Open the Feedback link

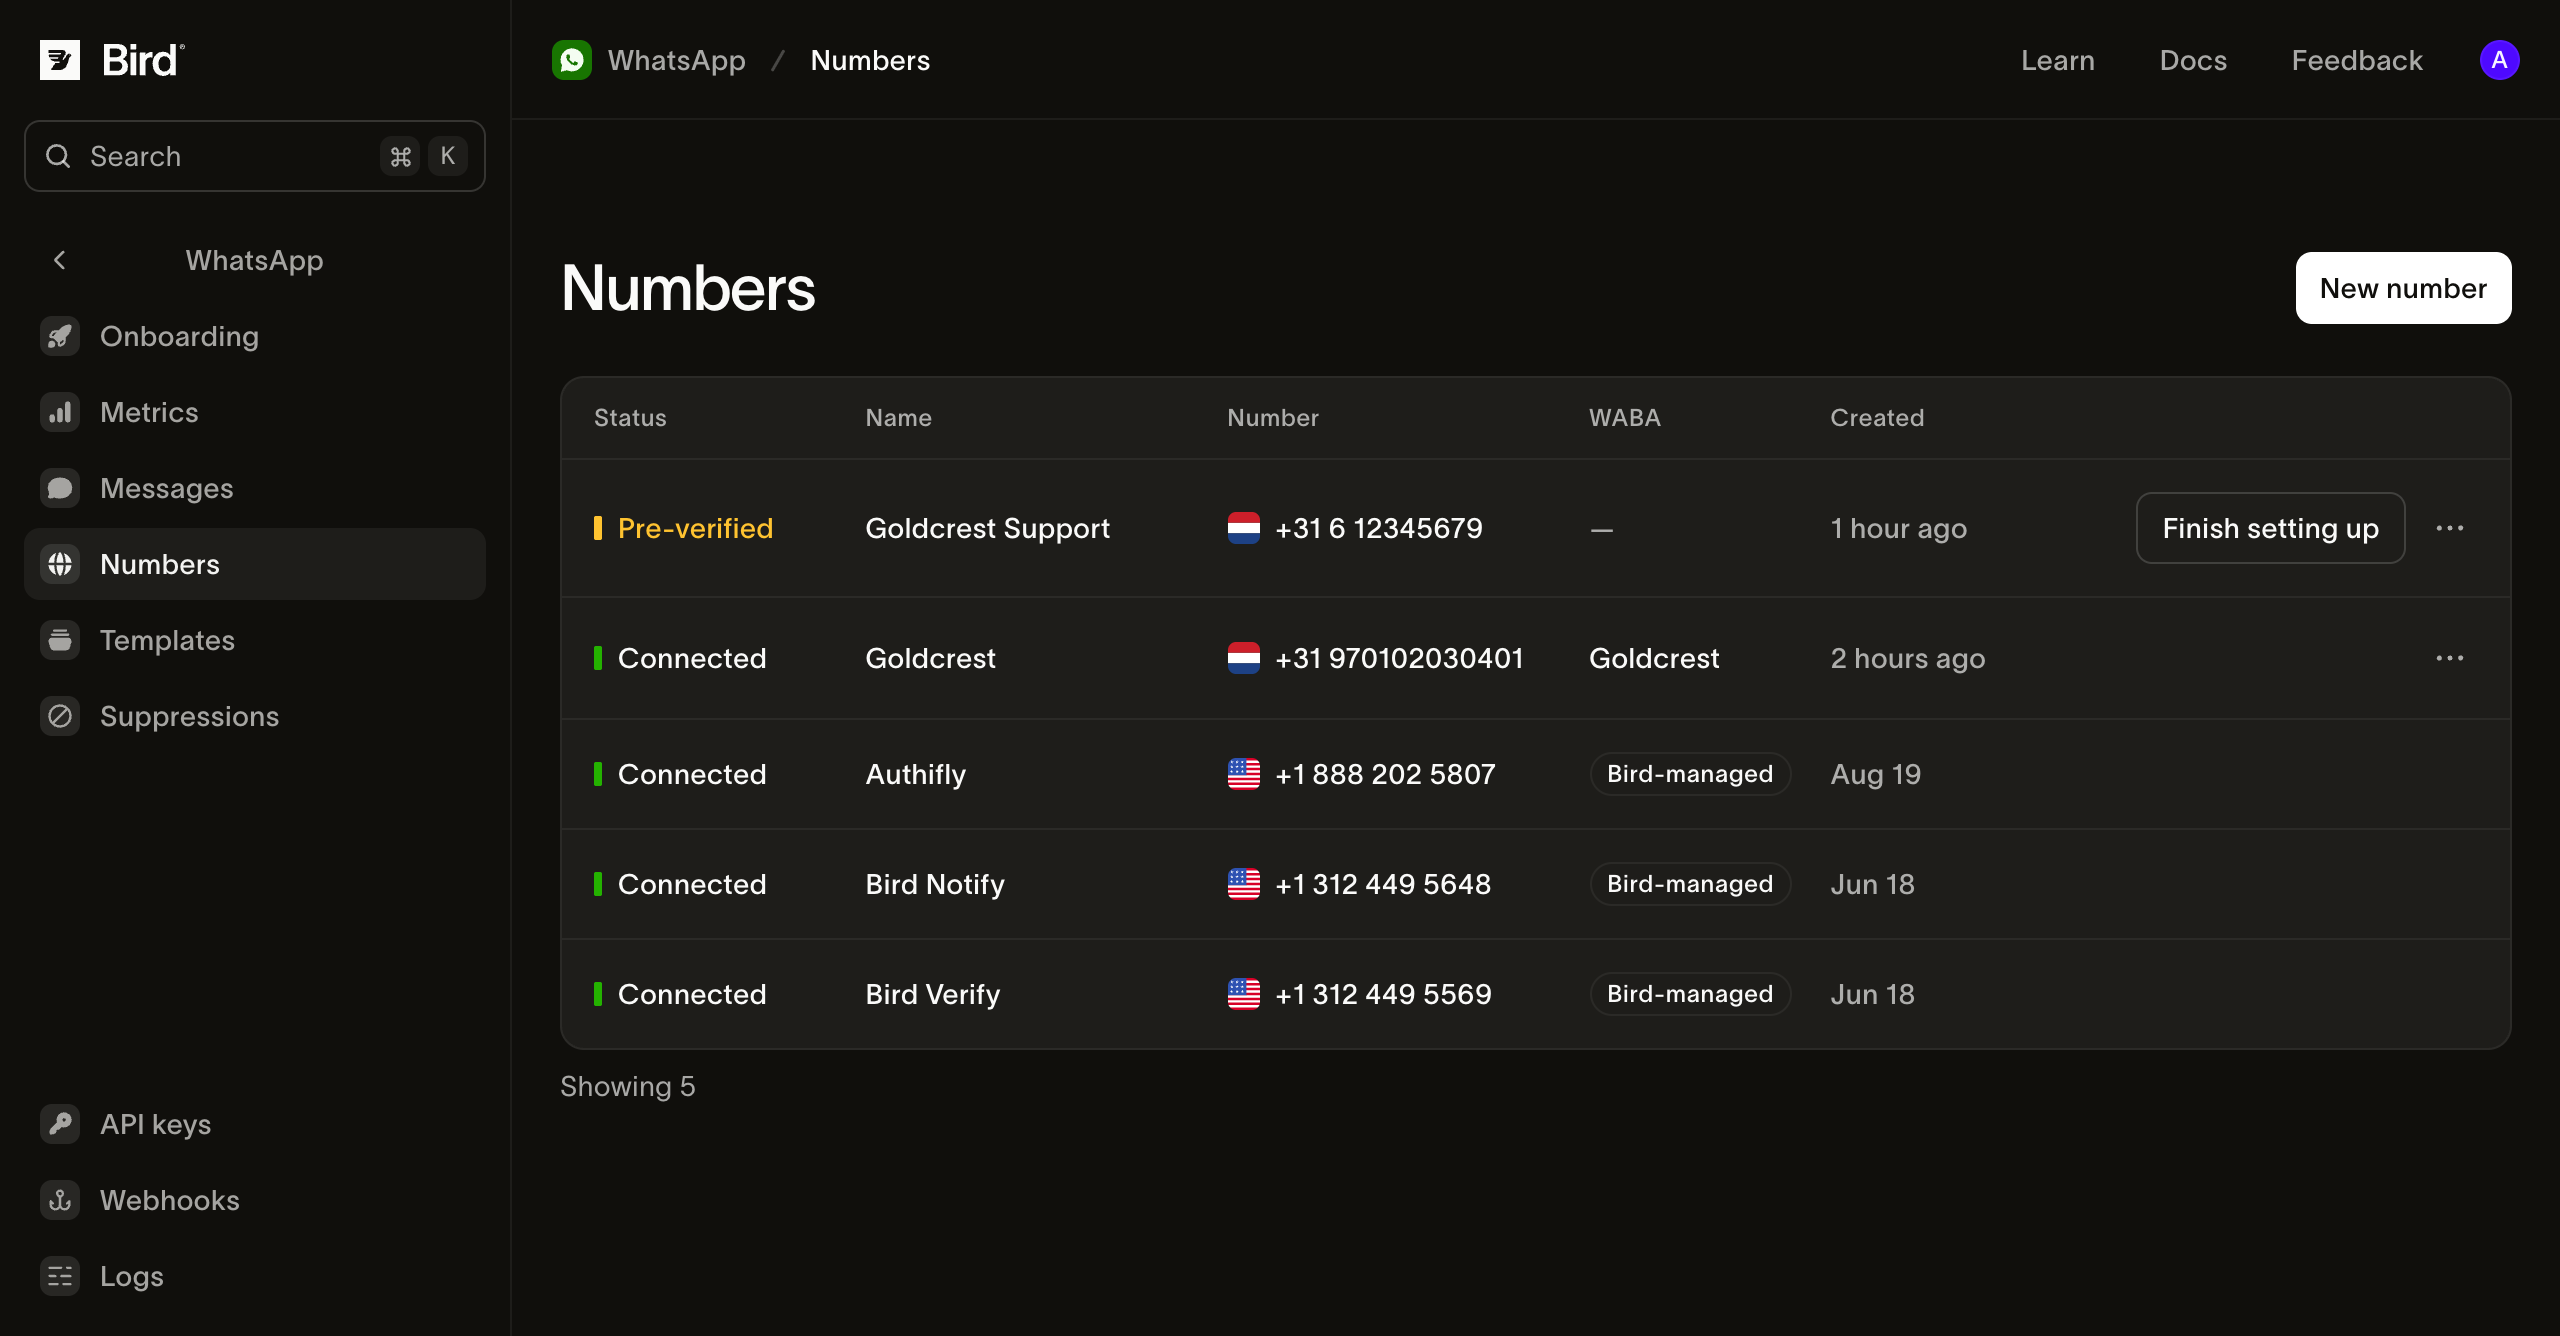click(x=2357, y=60)
